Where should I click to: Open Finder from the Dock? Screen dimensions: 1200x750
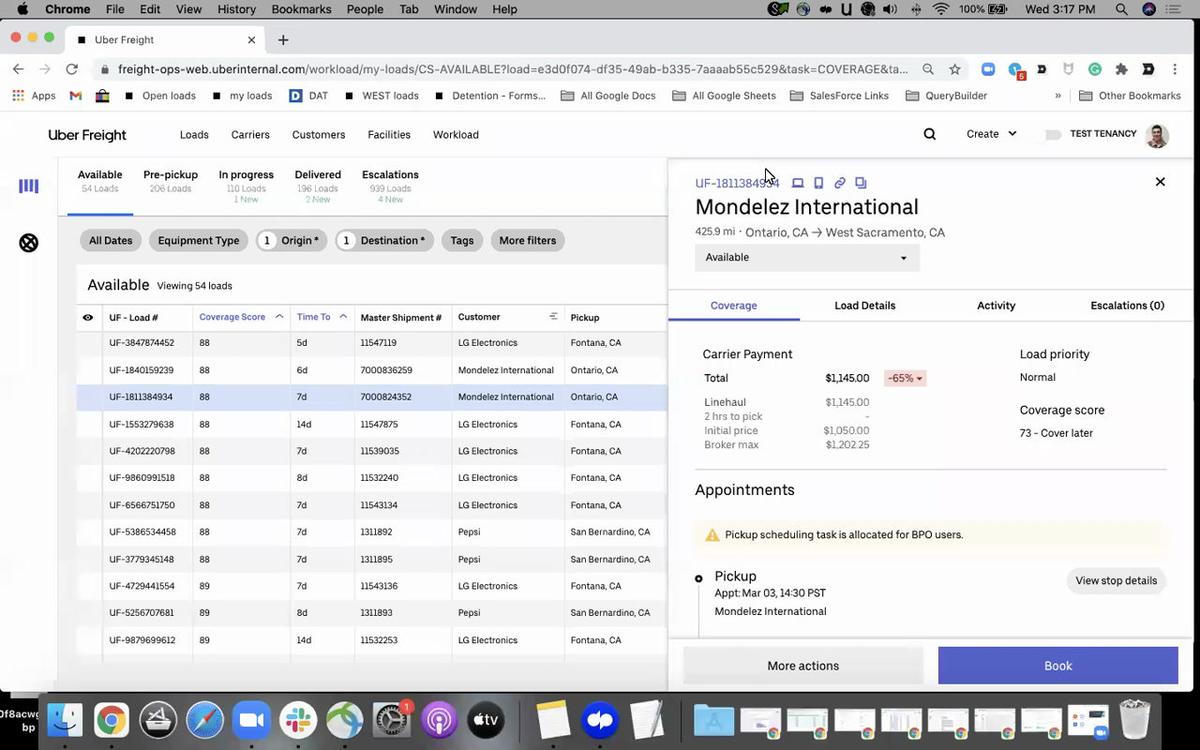pos(64,720)
